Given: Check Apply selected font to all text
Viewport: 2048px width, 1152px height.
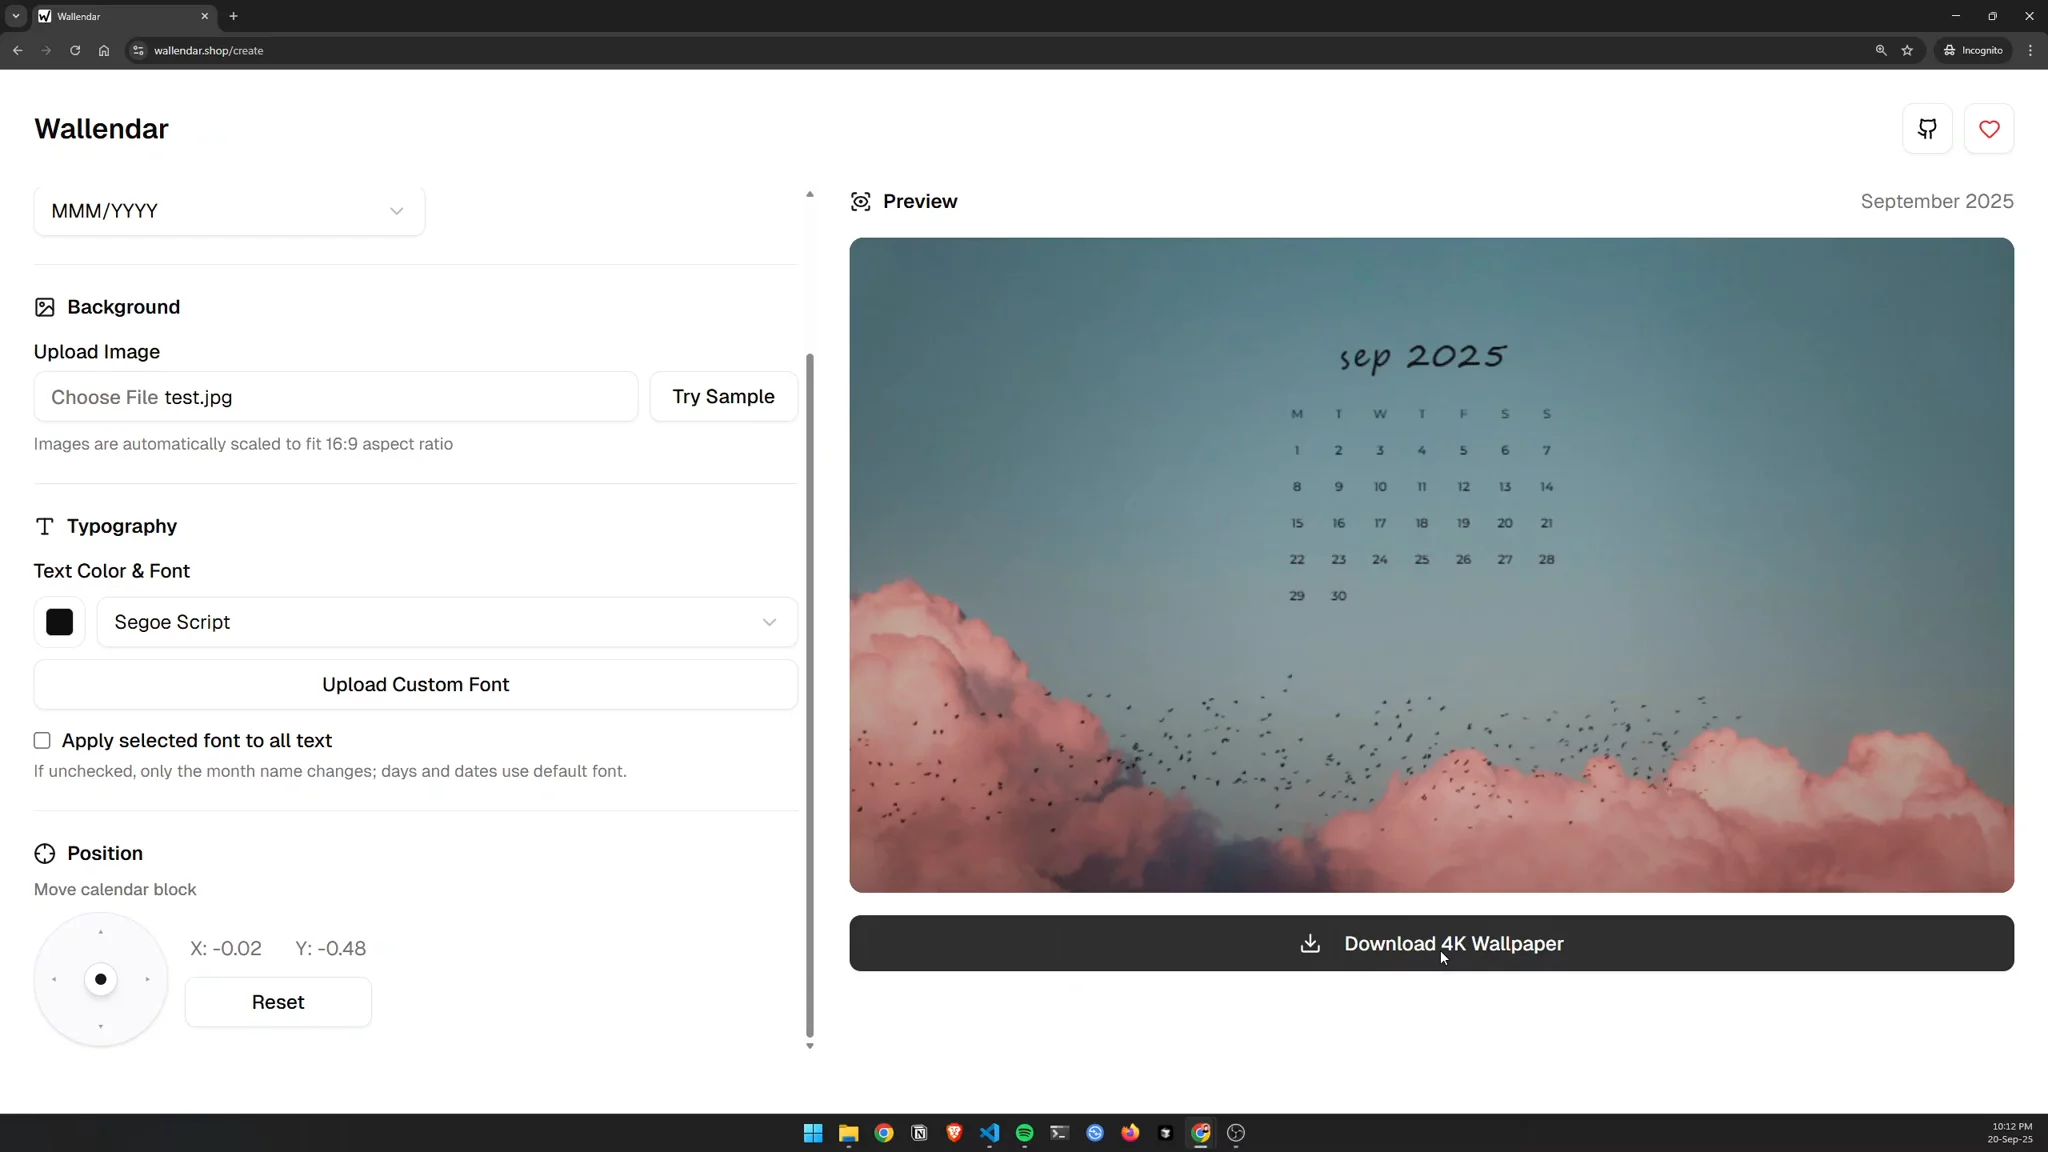Looking at the screenshot, I should point(42,741).
